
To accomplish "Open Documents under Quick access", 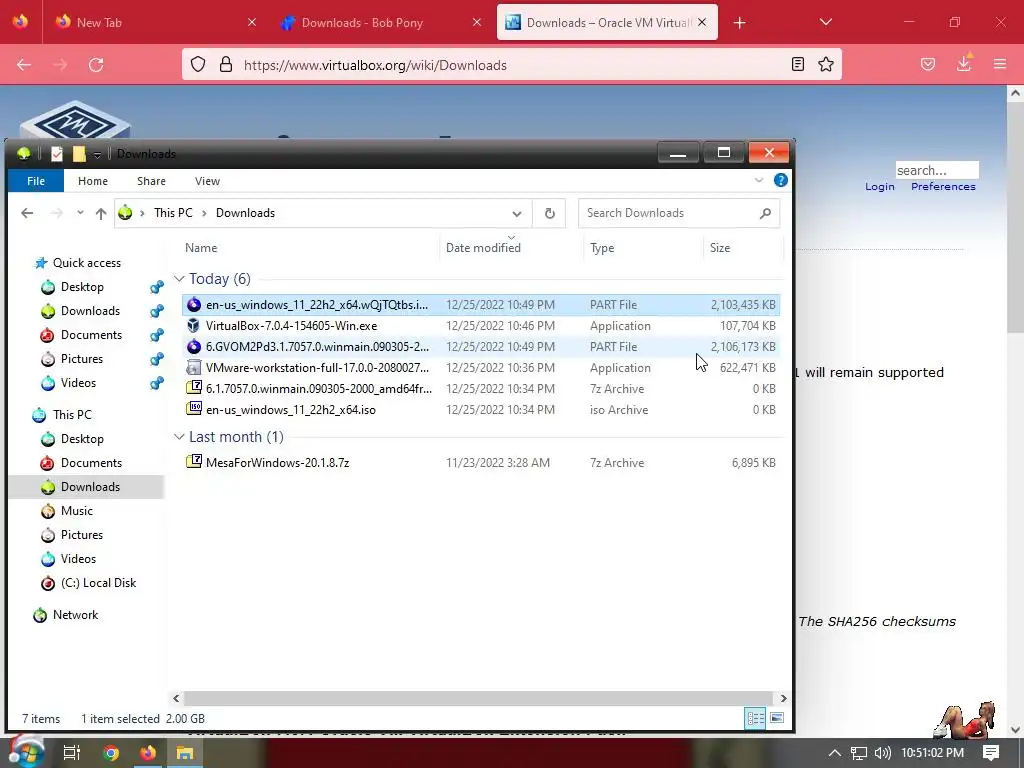I will click(91, 335).
